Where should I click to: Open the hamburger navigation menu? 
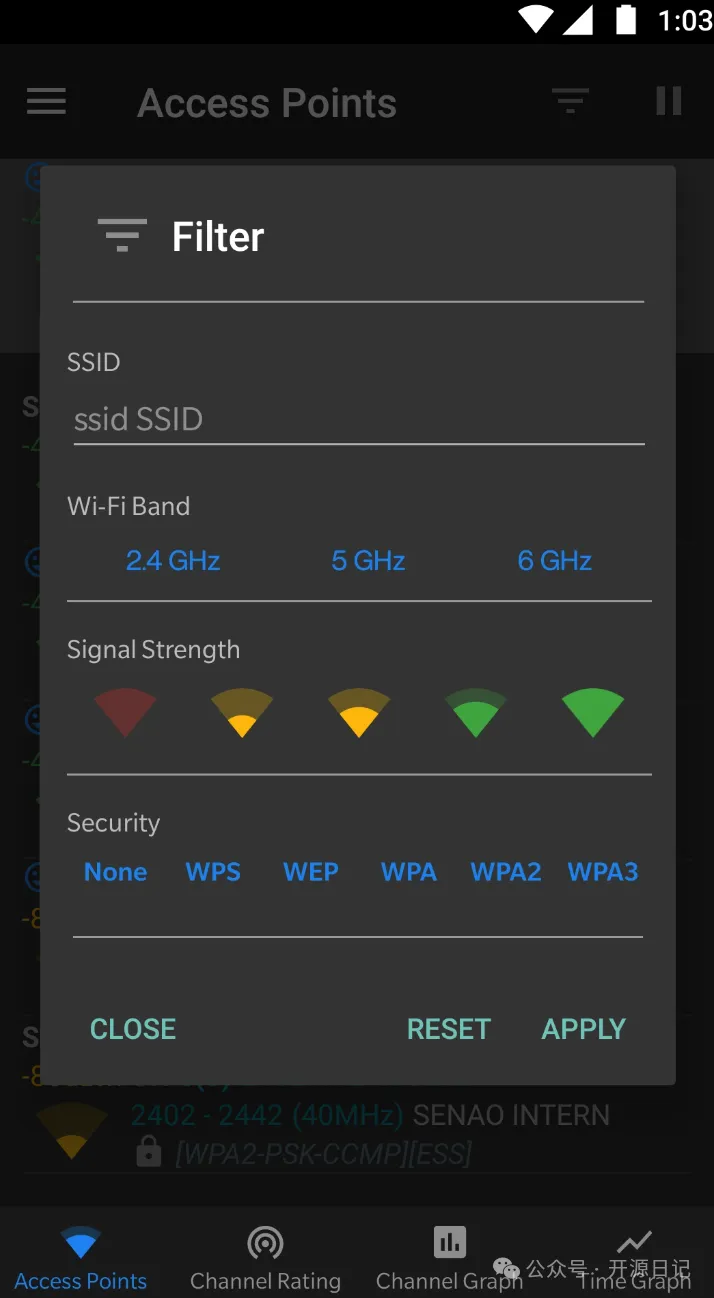pyautogui.click(x=46, y=102)
